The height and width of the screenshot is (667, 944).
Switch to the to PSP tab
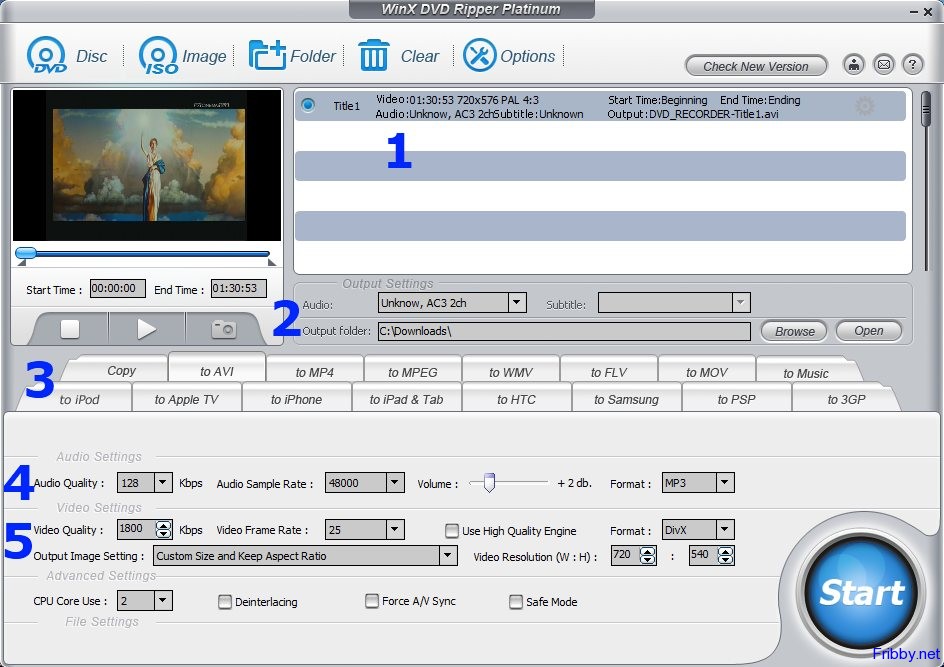tap(736, 399)
